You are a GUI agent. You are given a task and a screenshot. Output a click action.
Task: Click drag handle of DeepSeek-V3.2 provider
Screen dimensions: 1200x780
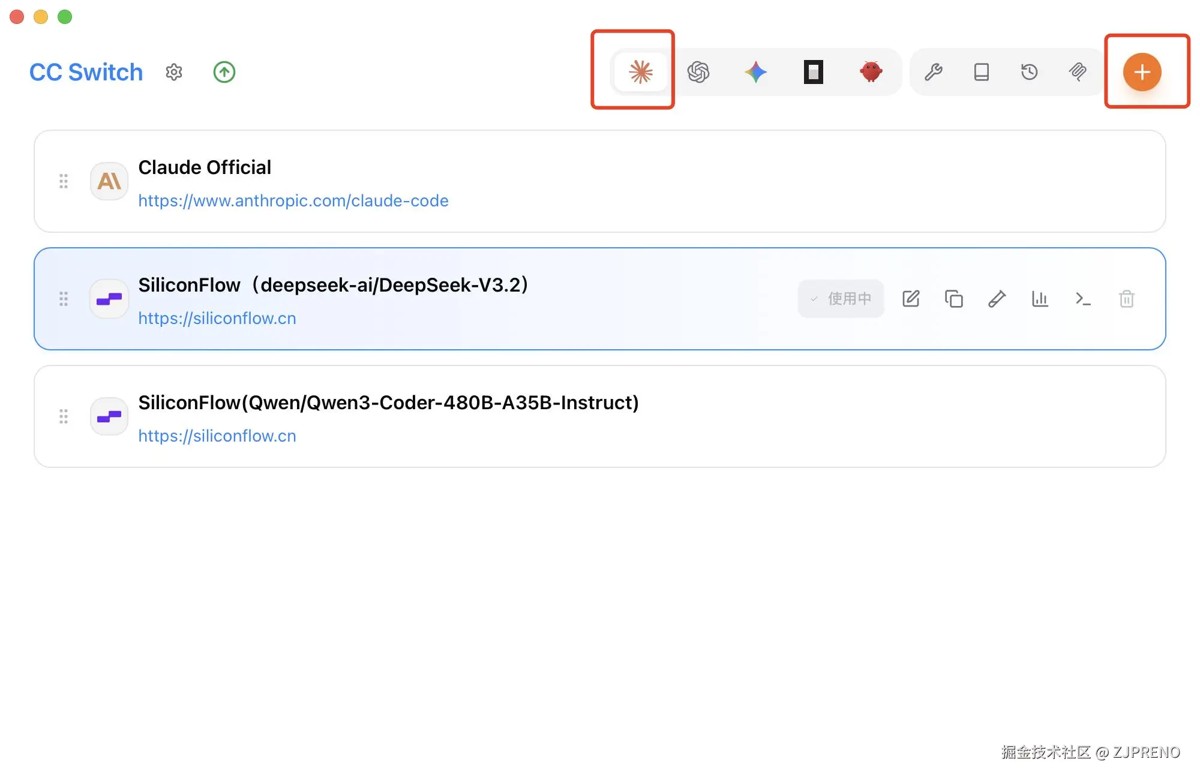(x=63, y=299)
